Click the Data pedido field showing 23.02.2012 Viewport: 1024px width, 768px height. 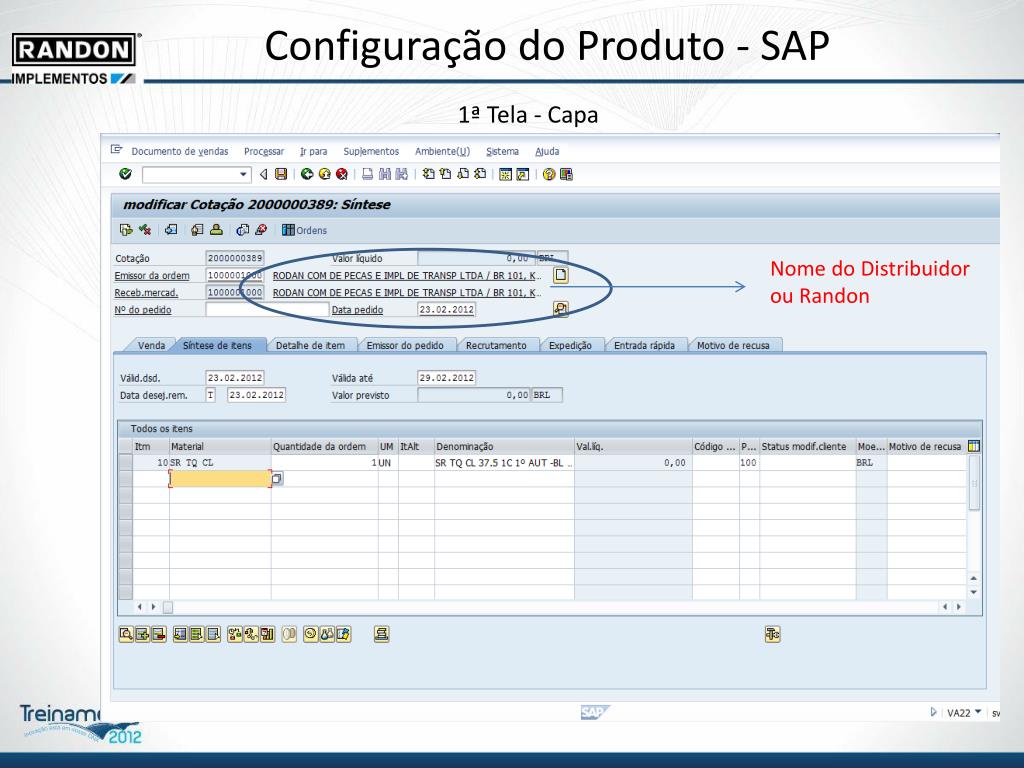(447, 310)
